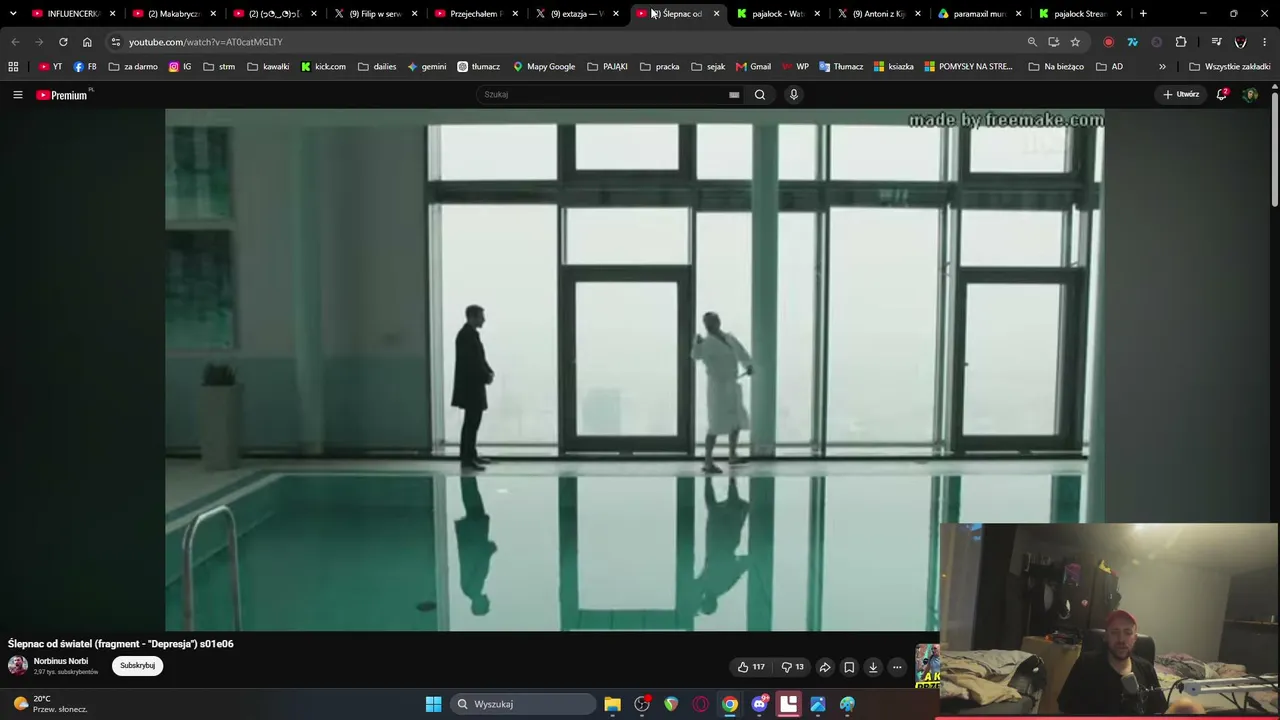Open the IG Instagram bookmark

(180, 67)
